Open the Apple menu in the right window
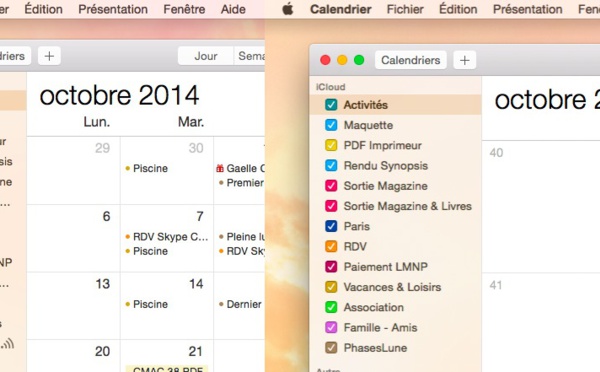Viewport: 600px width, 372px height. coord(288,9)
